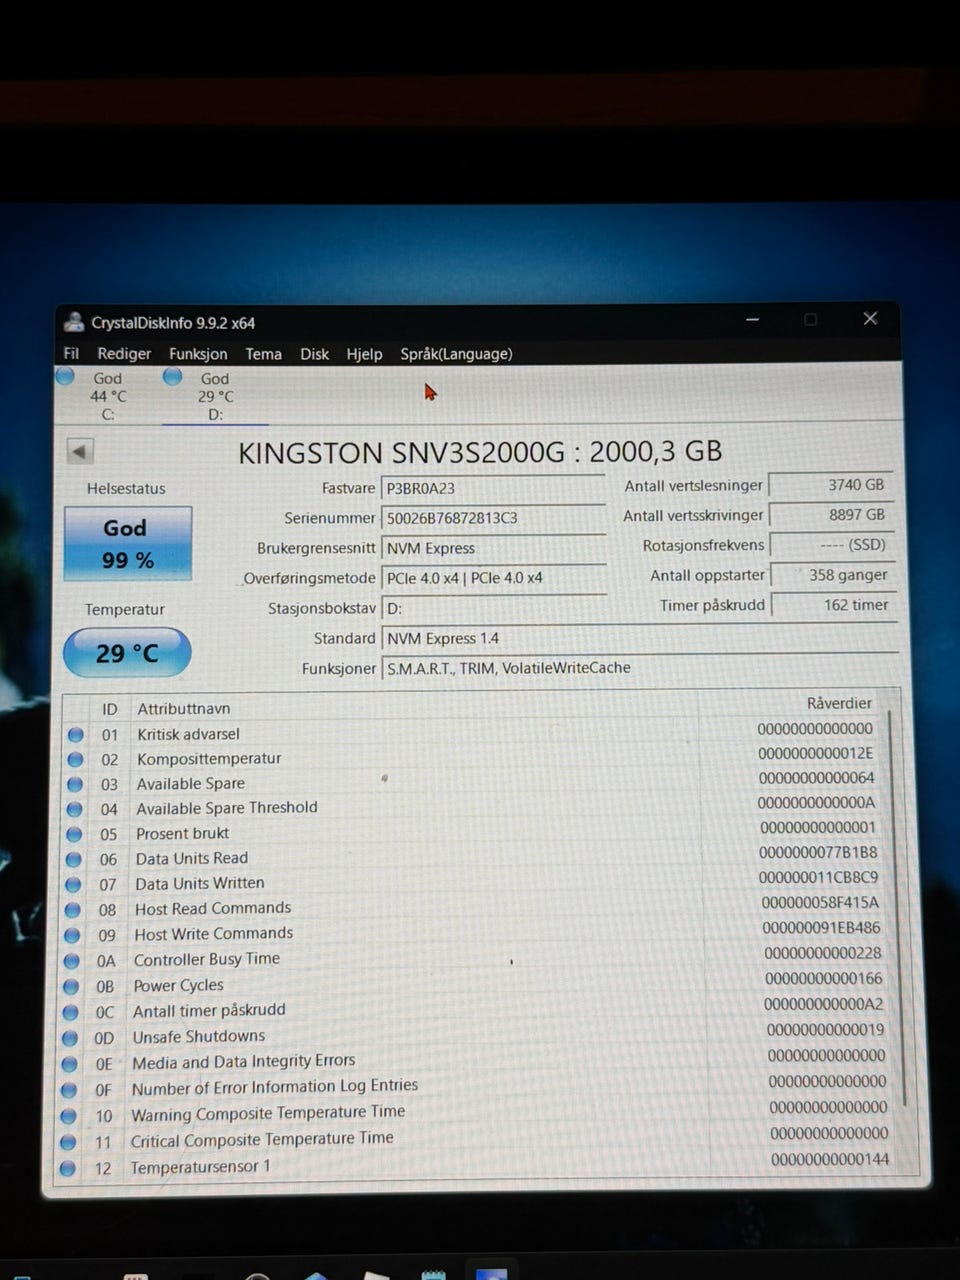The width and height of the screenshot is (960, 1280).
Task: Click the Attributtnavn column header
Action: coord(183,708)
